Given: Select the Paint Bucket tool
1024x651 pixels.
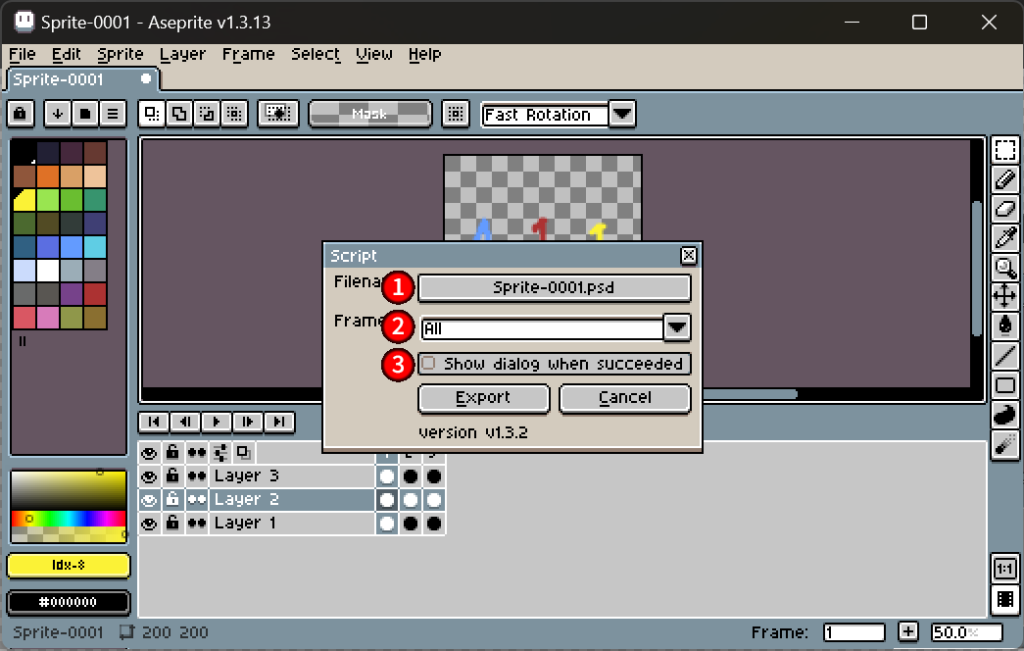Looking at the screenshot, I should (x=1005, y=326).
